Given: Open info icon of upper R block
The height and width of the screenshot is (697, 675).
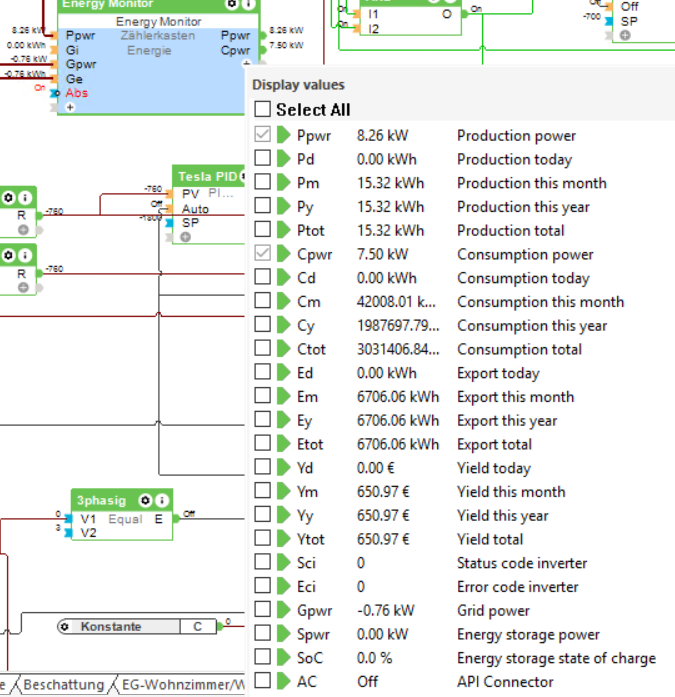Looking at the screenshot, I should coord(25,197).
